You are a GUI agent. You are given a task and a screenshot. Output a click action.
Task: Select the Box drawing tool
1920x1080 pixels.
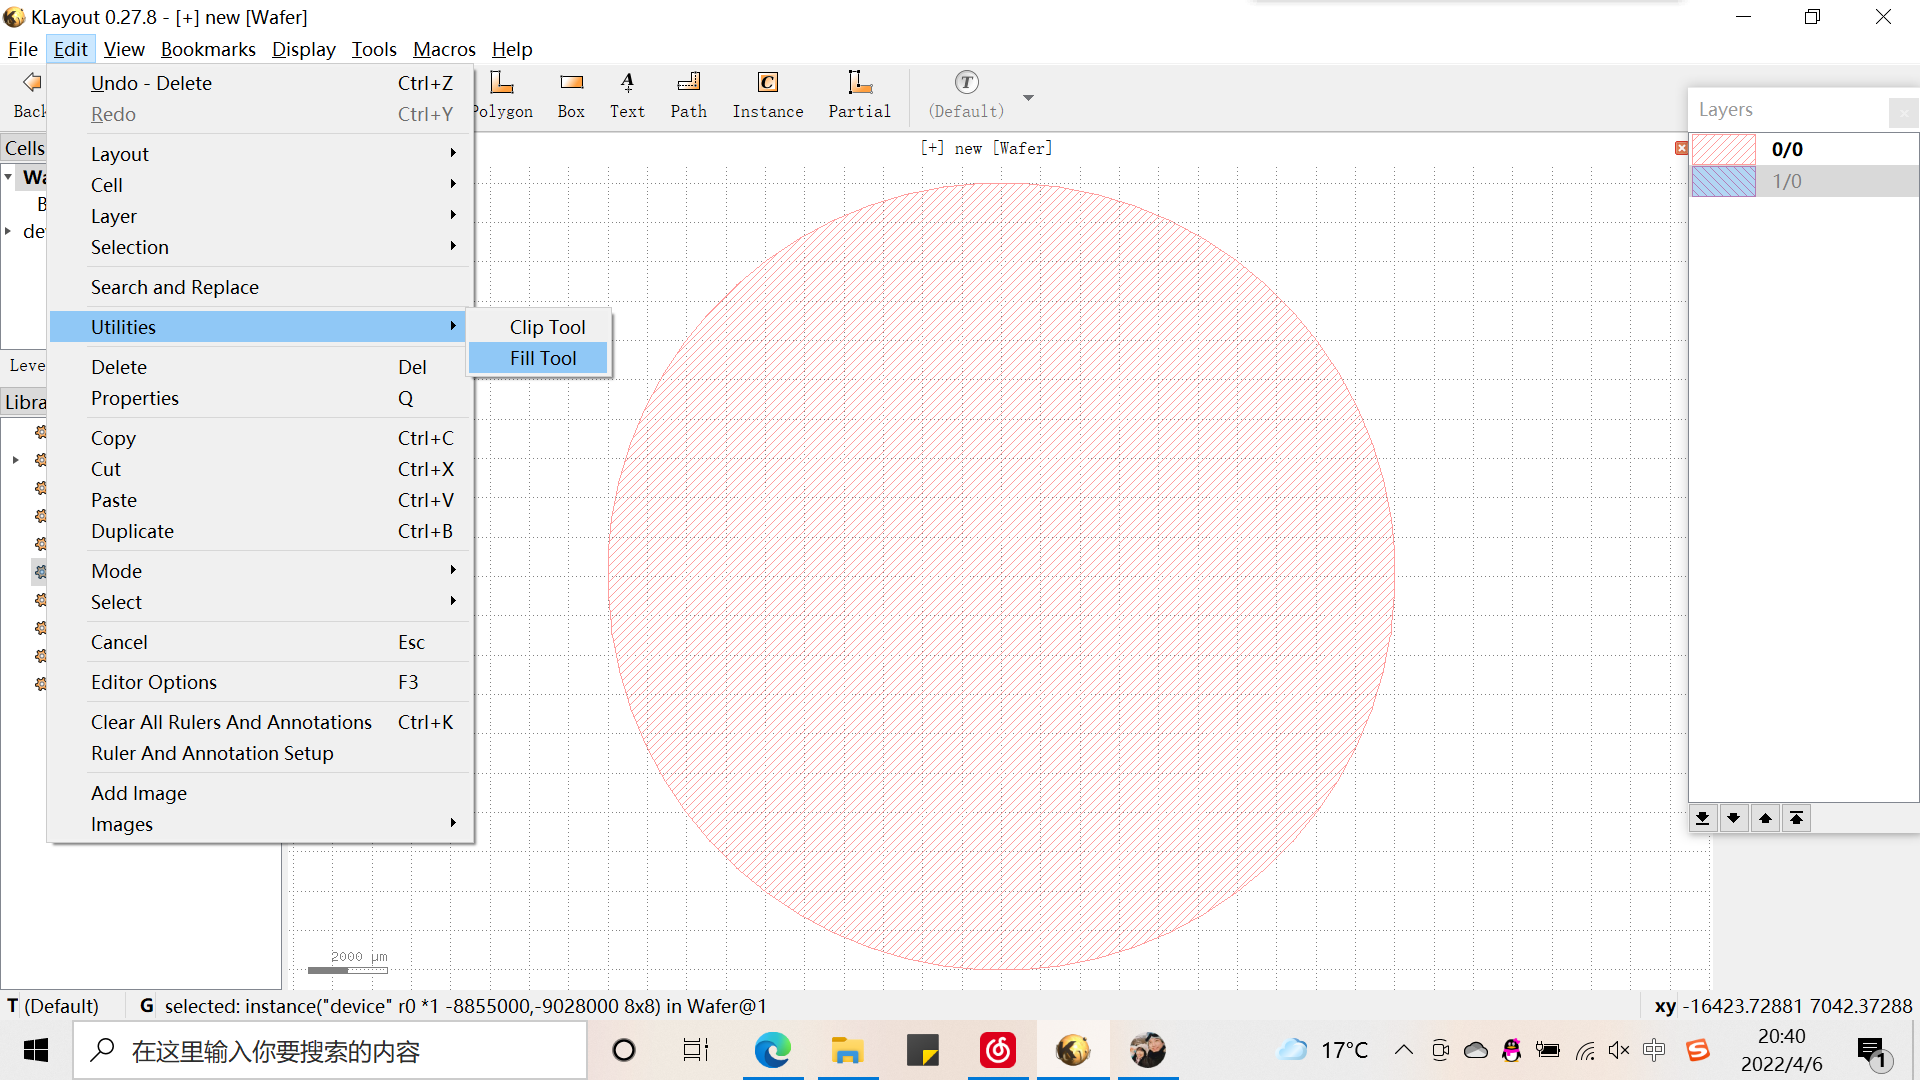[571, 95]
